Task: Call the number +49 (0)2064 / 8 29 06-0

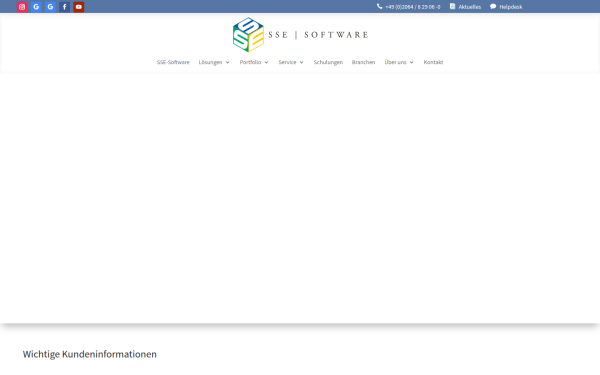Action: coord(413,7)
